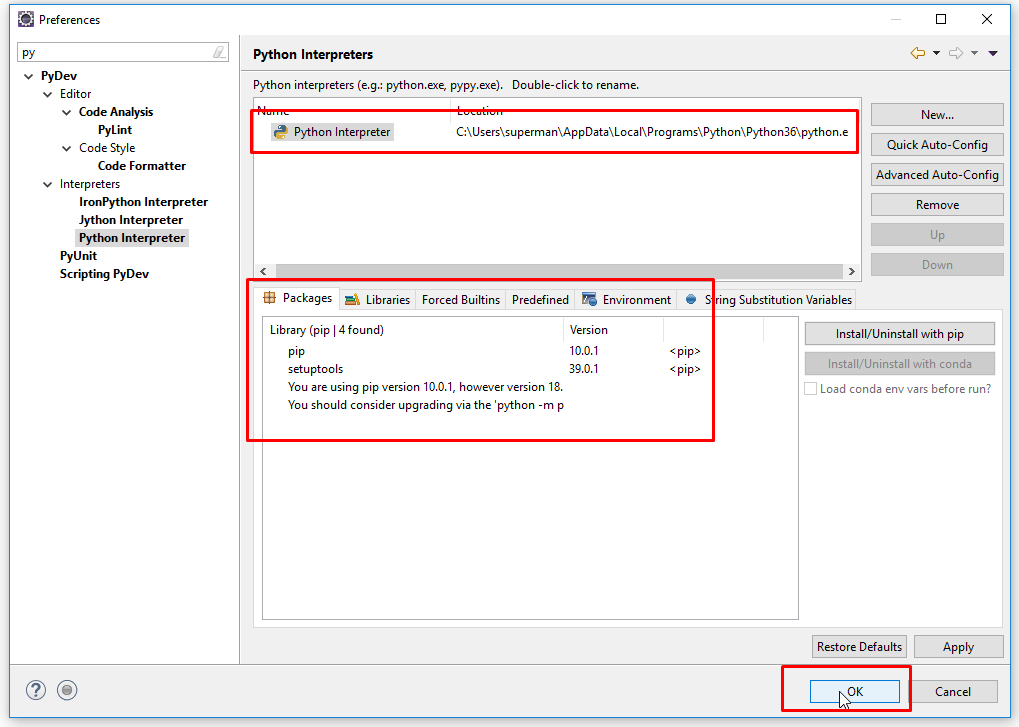Image resolution: width=1019 pixels, height=727 pixels.
Task: Click the Quick Auto-Config button
Action: 937,145
